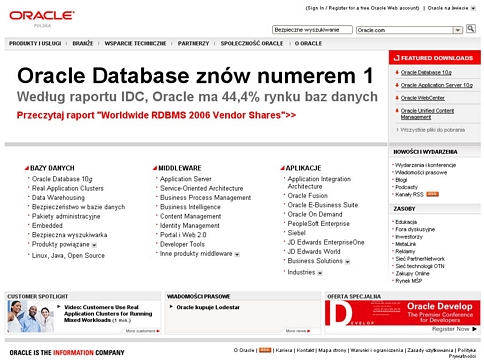Open Oracle E-Business Suite link

[323, 205]
